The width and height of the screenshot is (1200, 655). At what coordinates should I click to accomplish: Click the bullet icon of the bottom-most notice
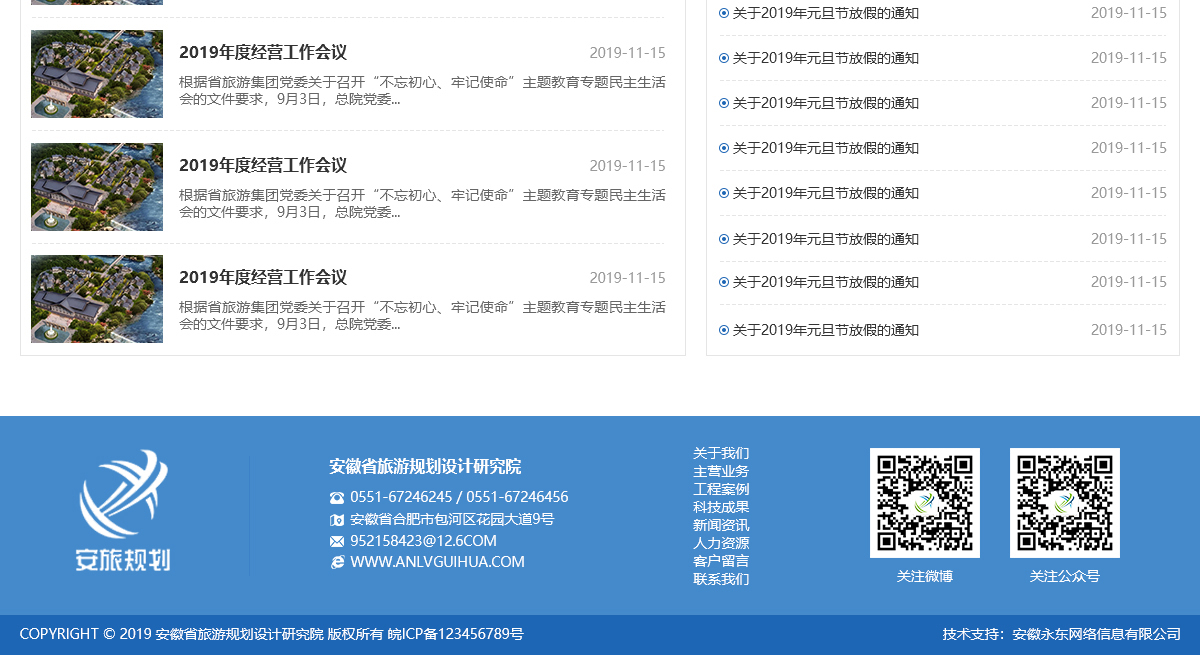click(x=724, y=330)
